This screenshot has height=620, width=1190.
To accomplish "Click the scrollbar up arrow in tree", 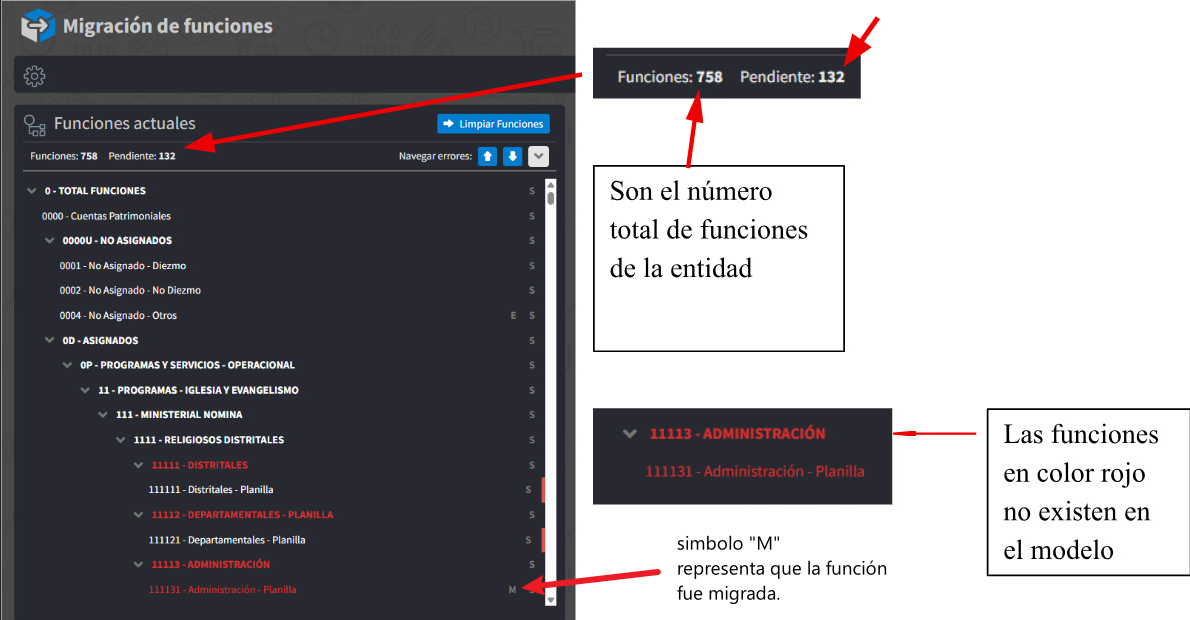I will 551,184.
